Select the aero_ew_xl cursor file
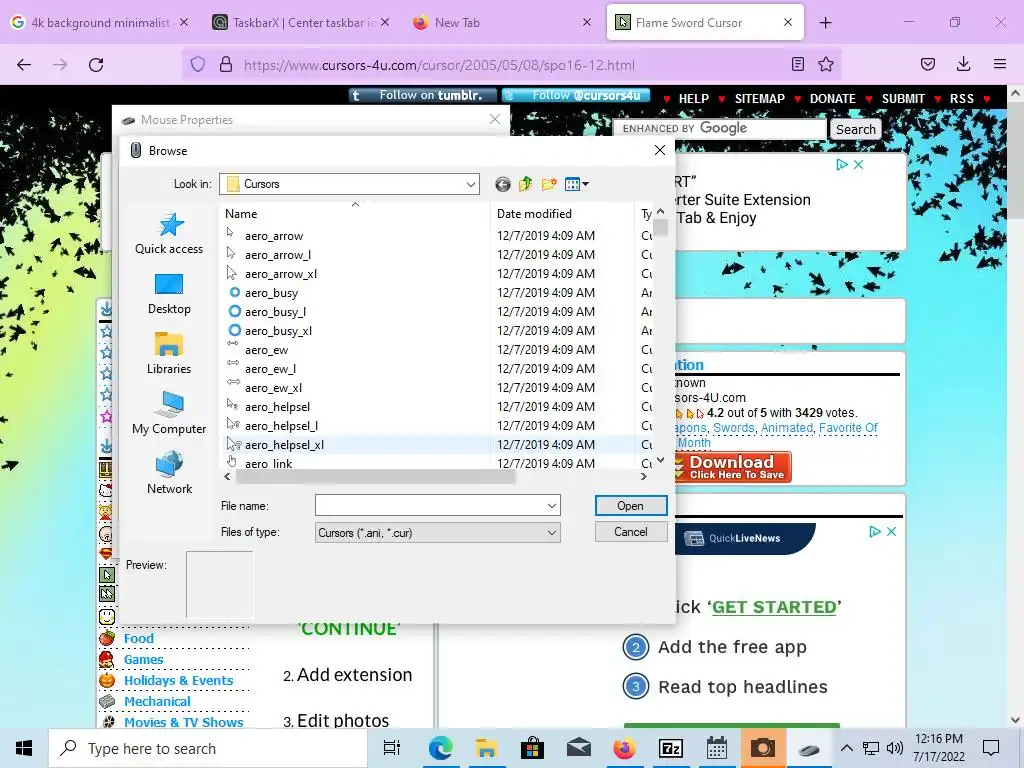The height and width of the screenshot is (768, 1024). (x=273, y=387)
